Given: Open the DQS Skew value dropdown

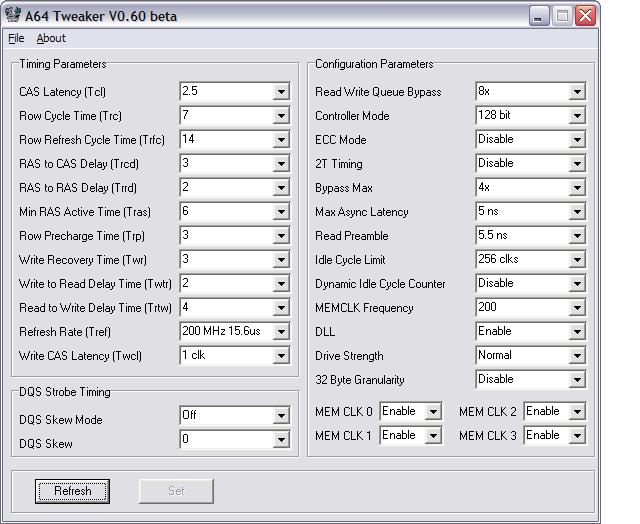Looking at the screenshot, I should click(281, 440).
